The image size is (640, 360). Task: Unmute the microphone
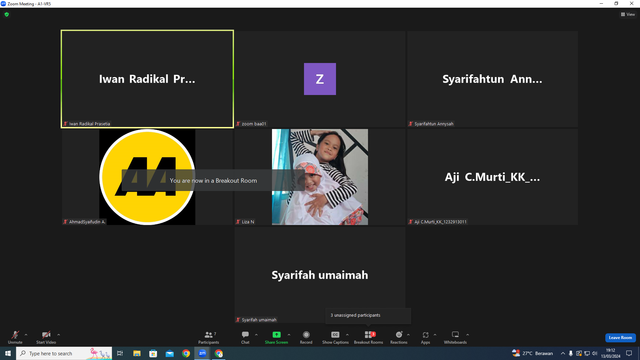coord(15,338)
